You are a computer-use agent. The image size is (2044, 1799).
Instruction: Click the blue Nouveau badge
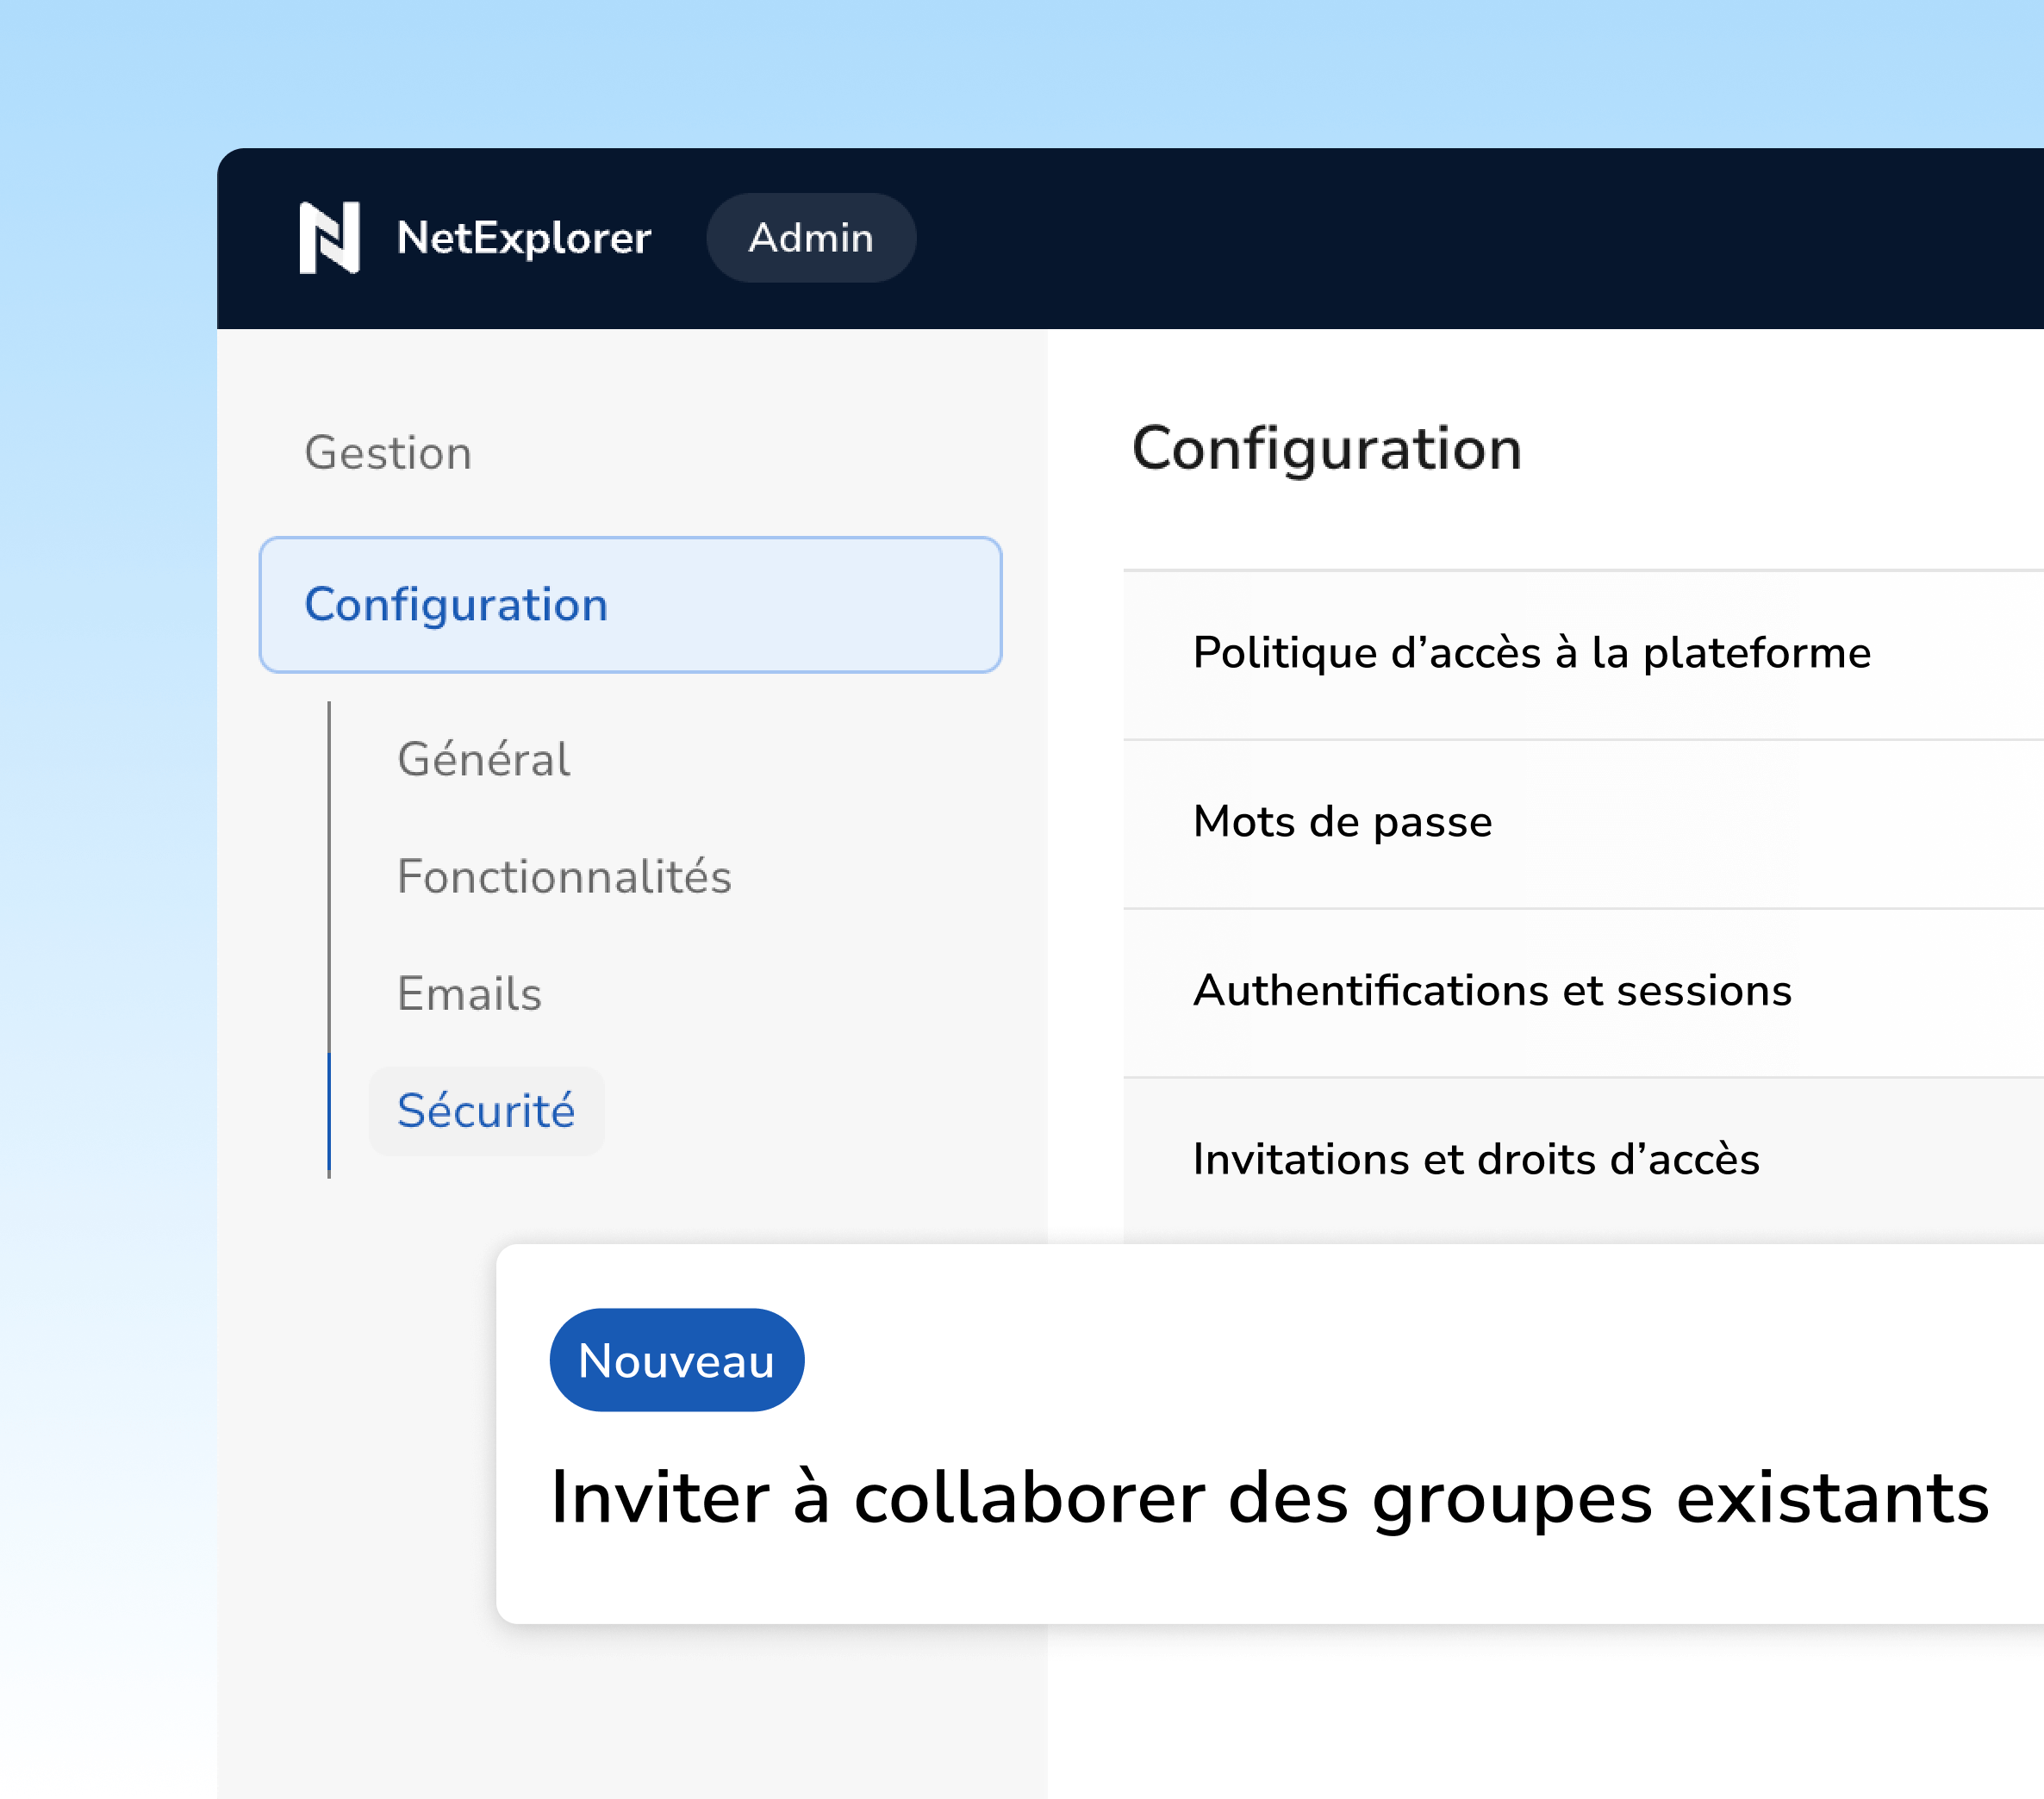point(676,1360)
